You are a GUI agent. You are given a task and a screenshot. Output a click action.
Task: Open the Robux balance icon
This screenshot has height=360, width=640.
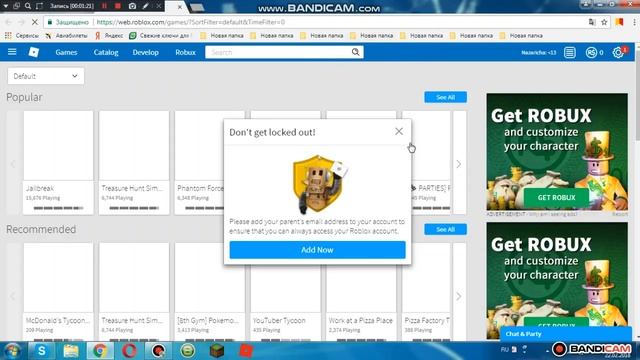pyautogui.click(x=591, y=52)
